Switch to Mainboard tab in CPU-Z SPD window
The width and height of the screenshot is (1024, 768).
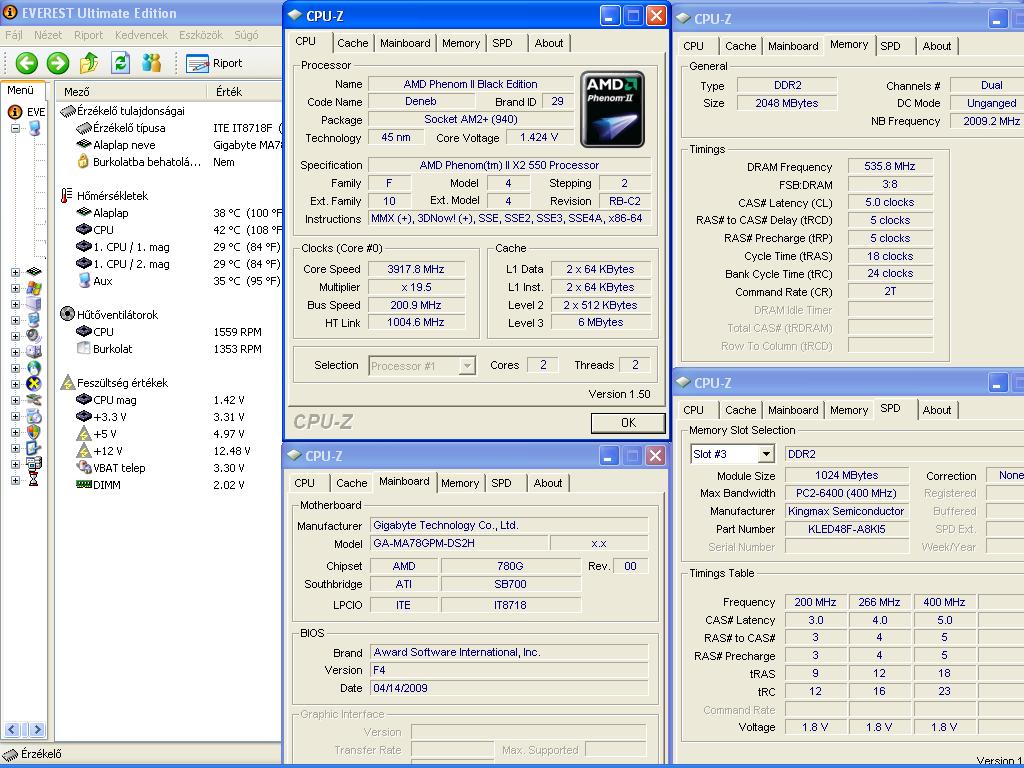(793, 410)
